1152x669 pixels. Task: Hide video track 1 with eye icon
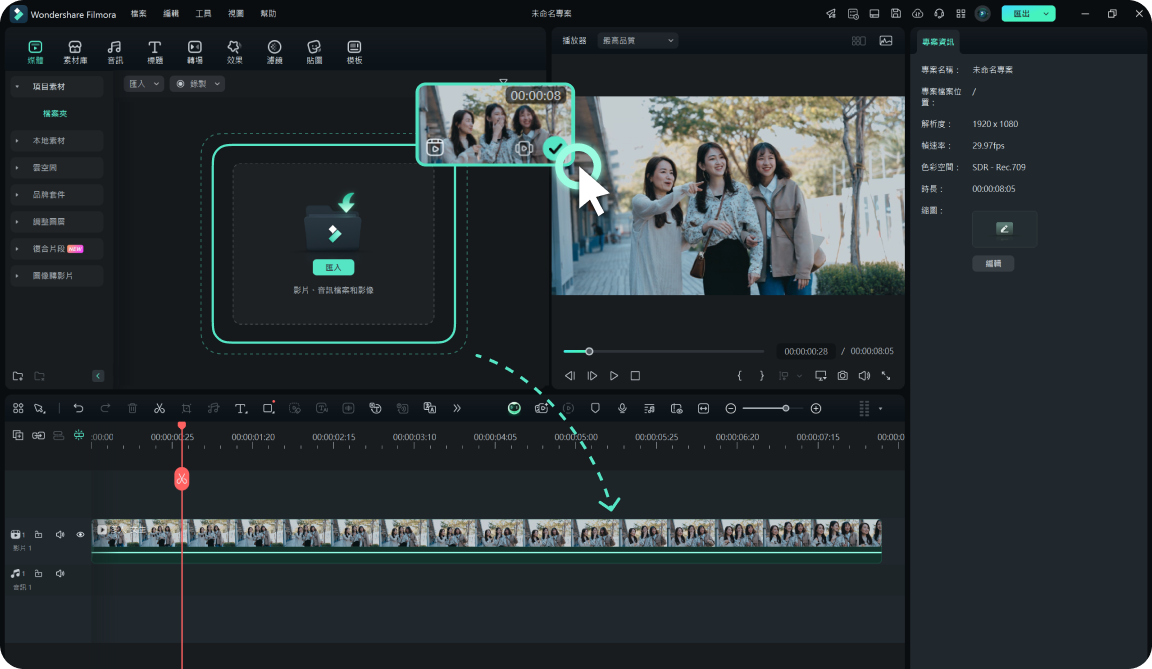pos(80,535)
